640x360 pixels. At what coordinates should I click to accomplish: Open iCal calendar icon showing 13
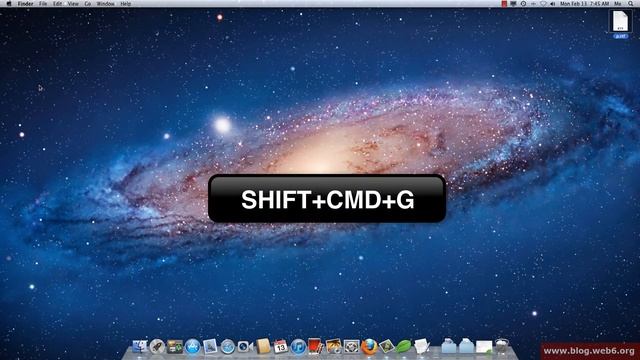(x=280, y=347)
